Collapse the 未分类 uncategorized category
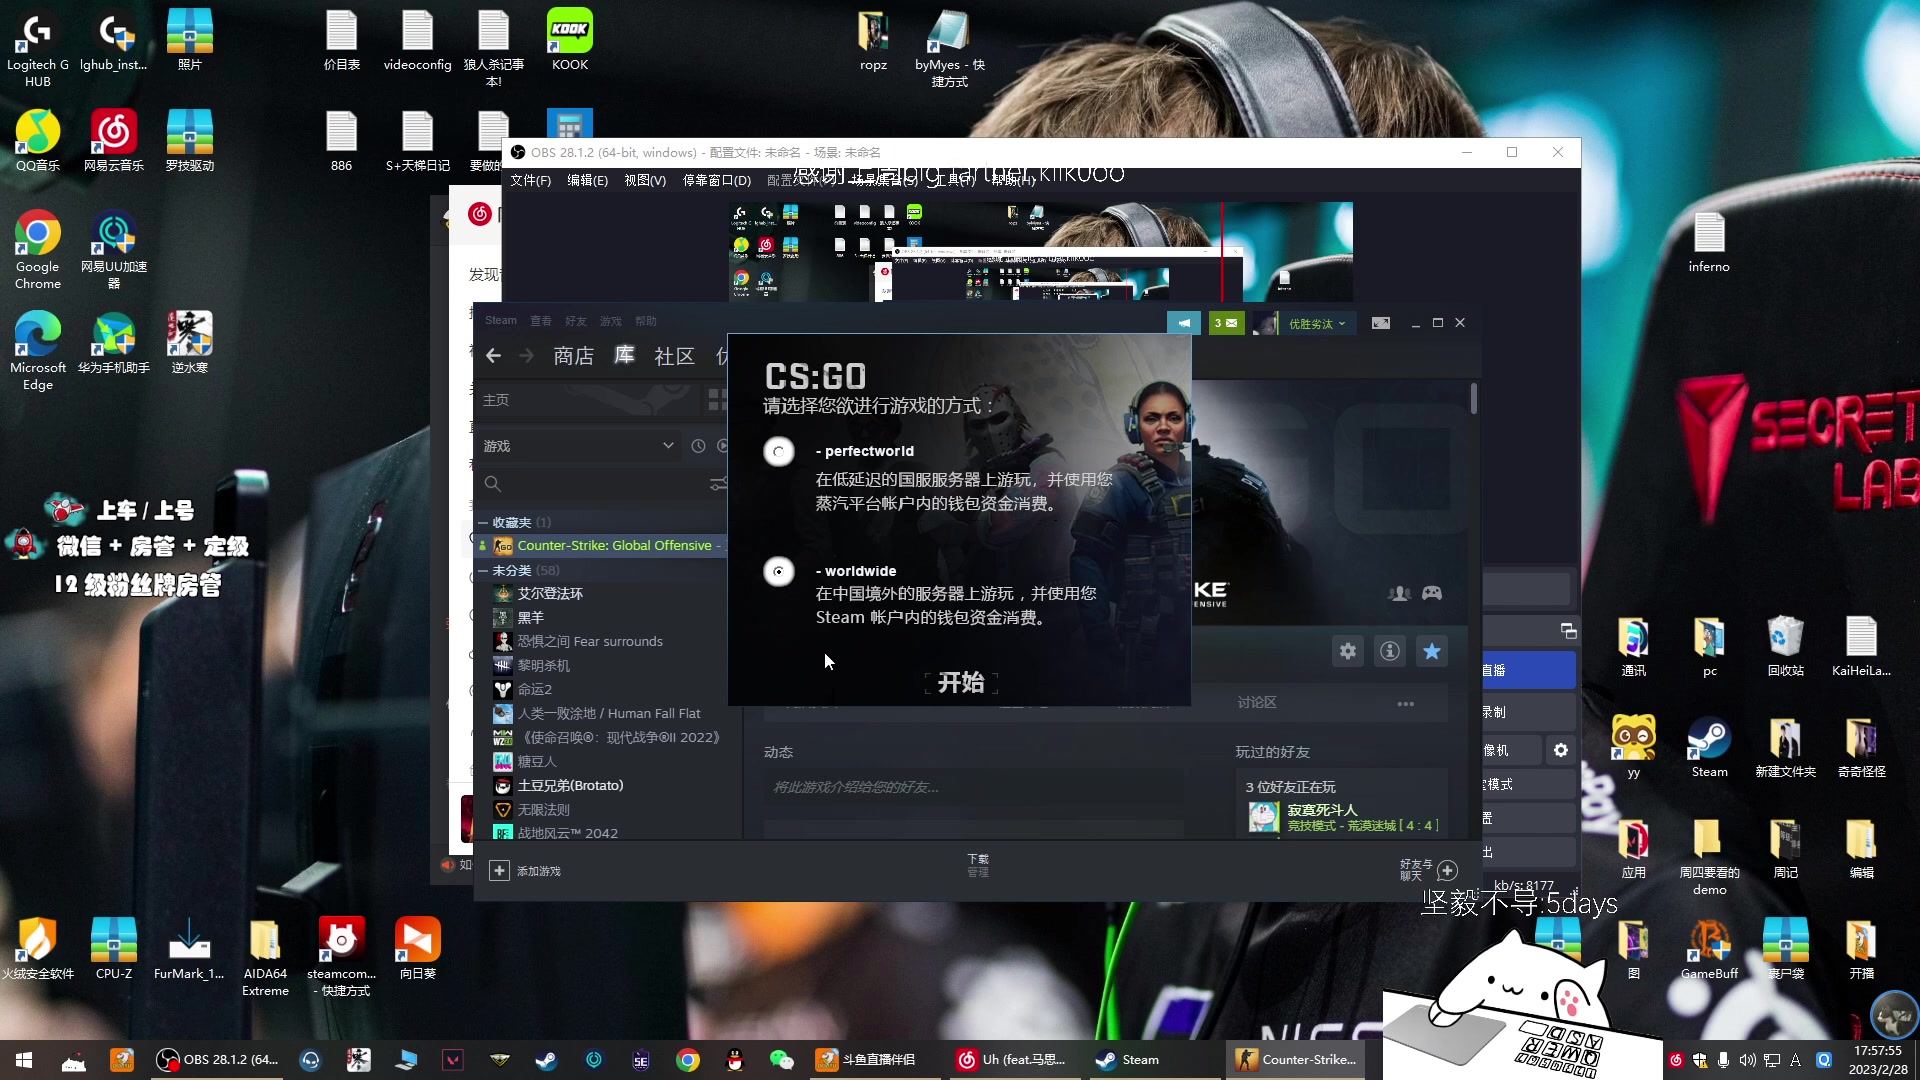Viewport: 1920px width, 1080px height. [483, 571]
